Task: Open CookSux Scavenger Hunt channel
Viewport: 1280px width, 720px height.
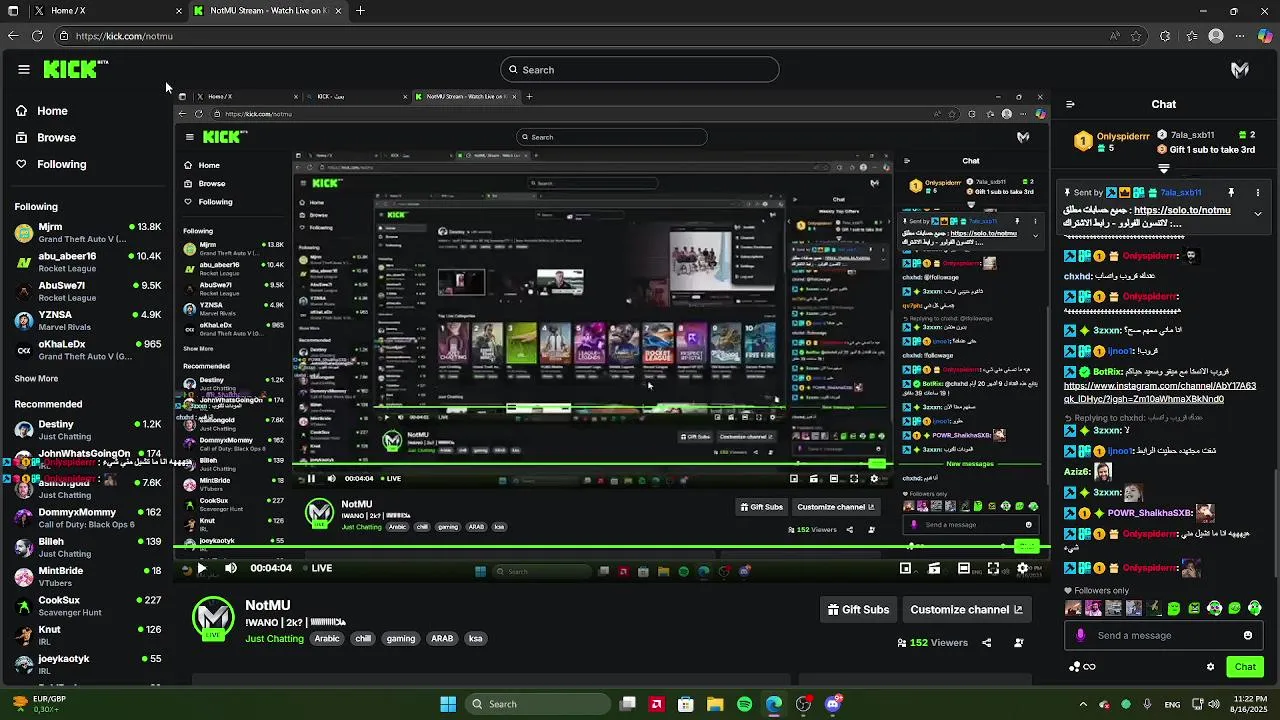Action: click(88, 606)
